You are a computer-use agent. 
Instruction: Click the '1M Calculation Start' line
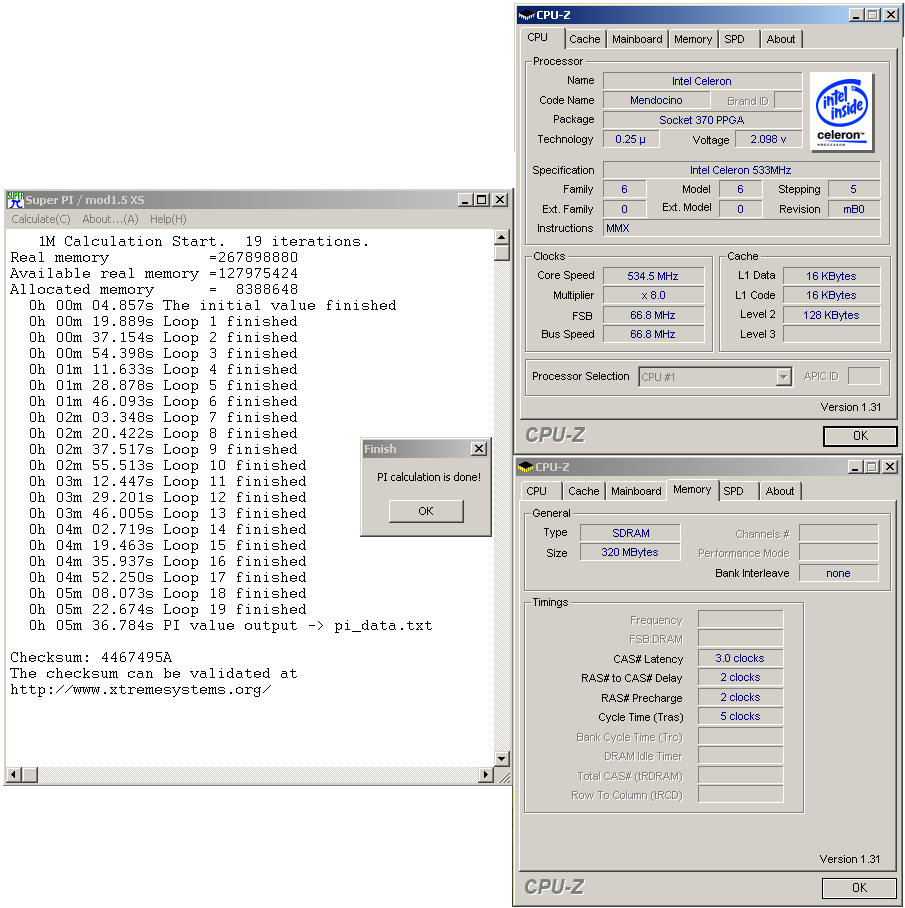[203, 241]
